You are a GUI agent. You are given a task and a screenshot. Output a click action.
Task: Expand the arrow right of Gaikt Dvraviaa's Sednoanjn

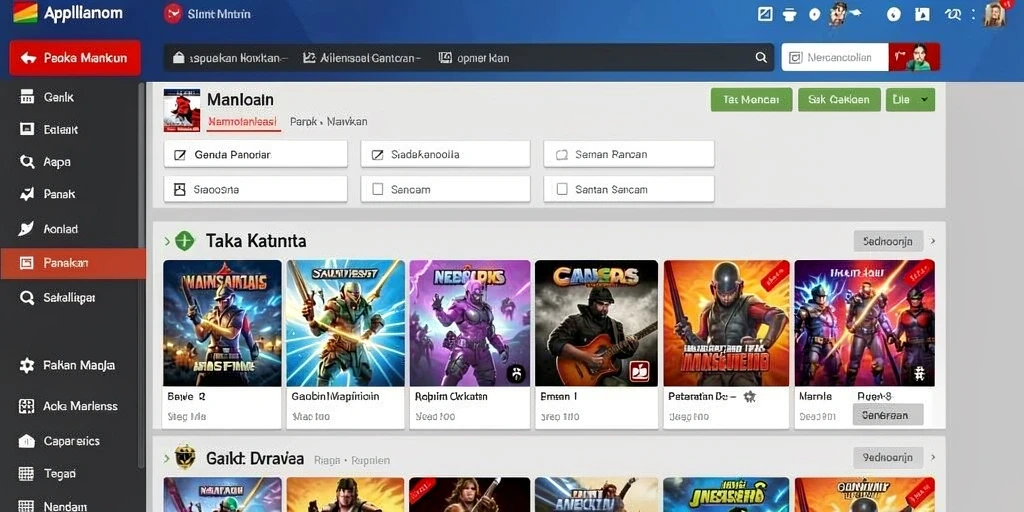coord(933,458)
